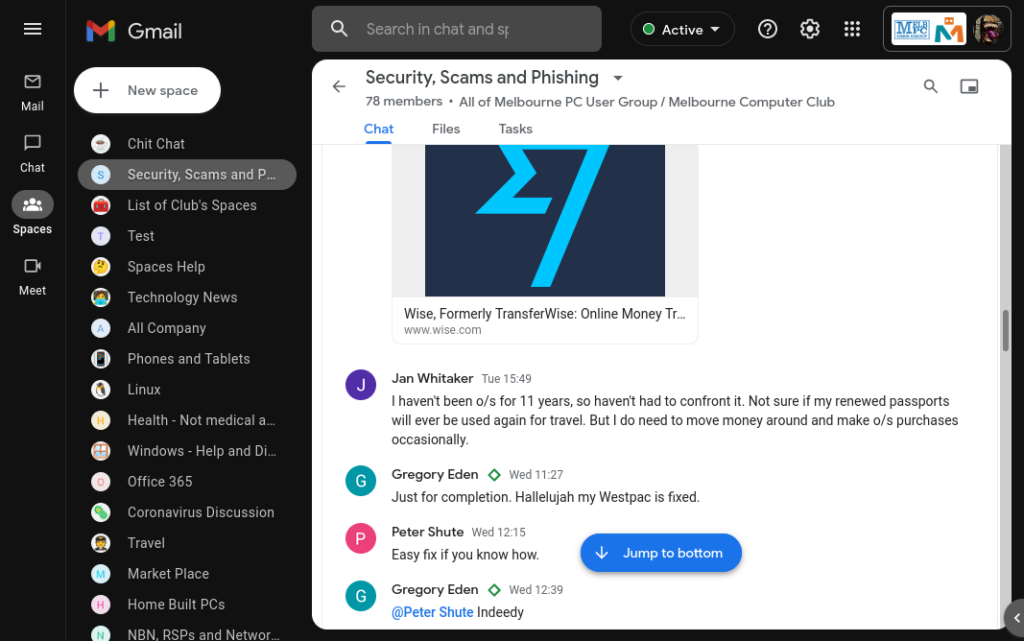Screen dimensions: 1024x641
Task: Open space in pop-out window icon
Action: [x=969, y=86]
